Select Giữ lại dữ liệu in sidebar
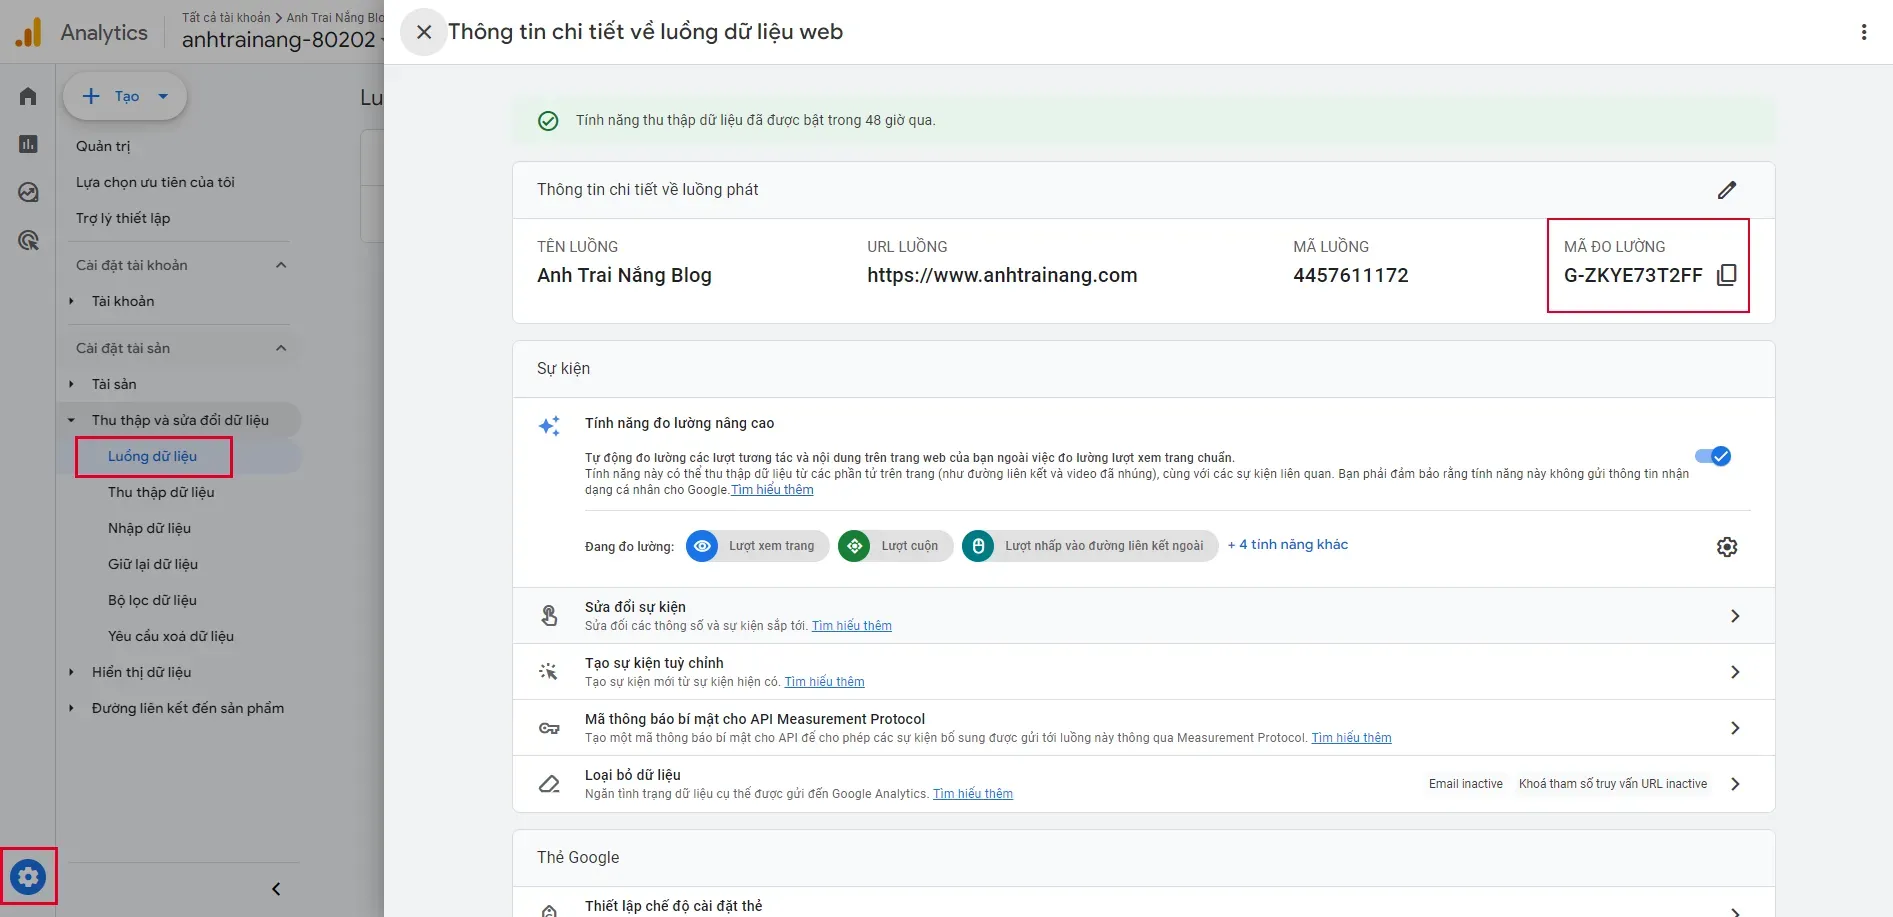 (x=153, y=564)
